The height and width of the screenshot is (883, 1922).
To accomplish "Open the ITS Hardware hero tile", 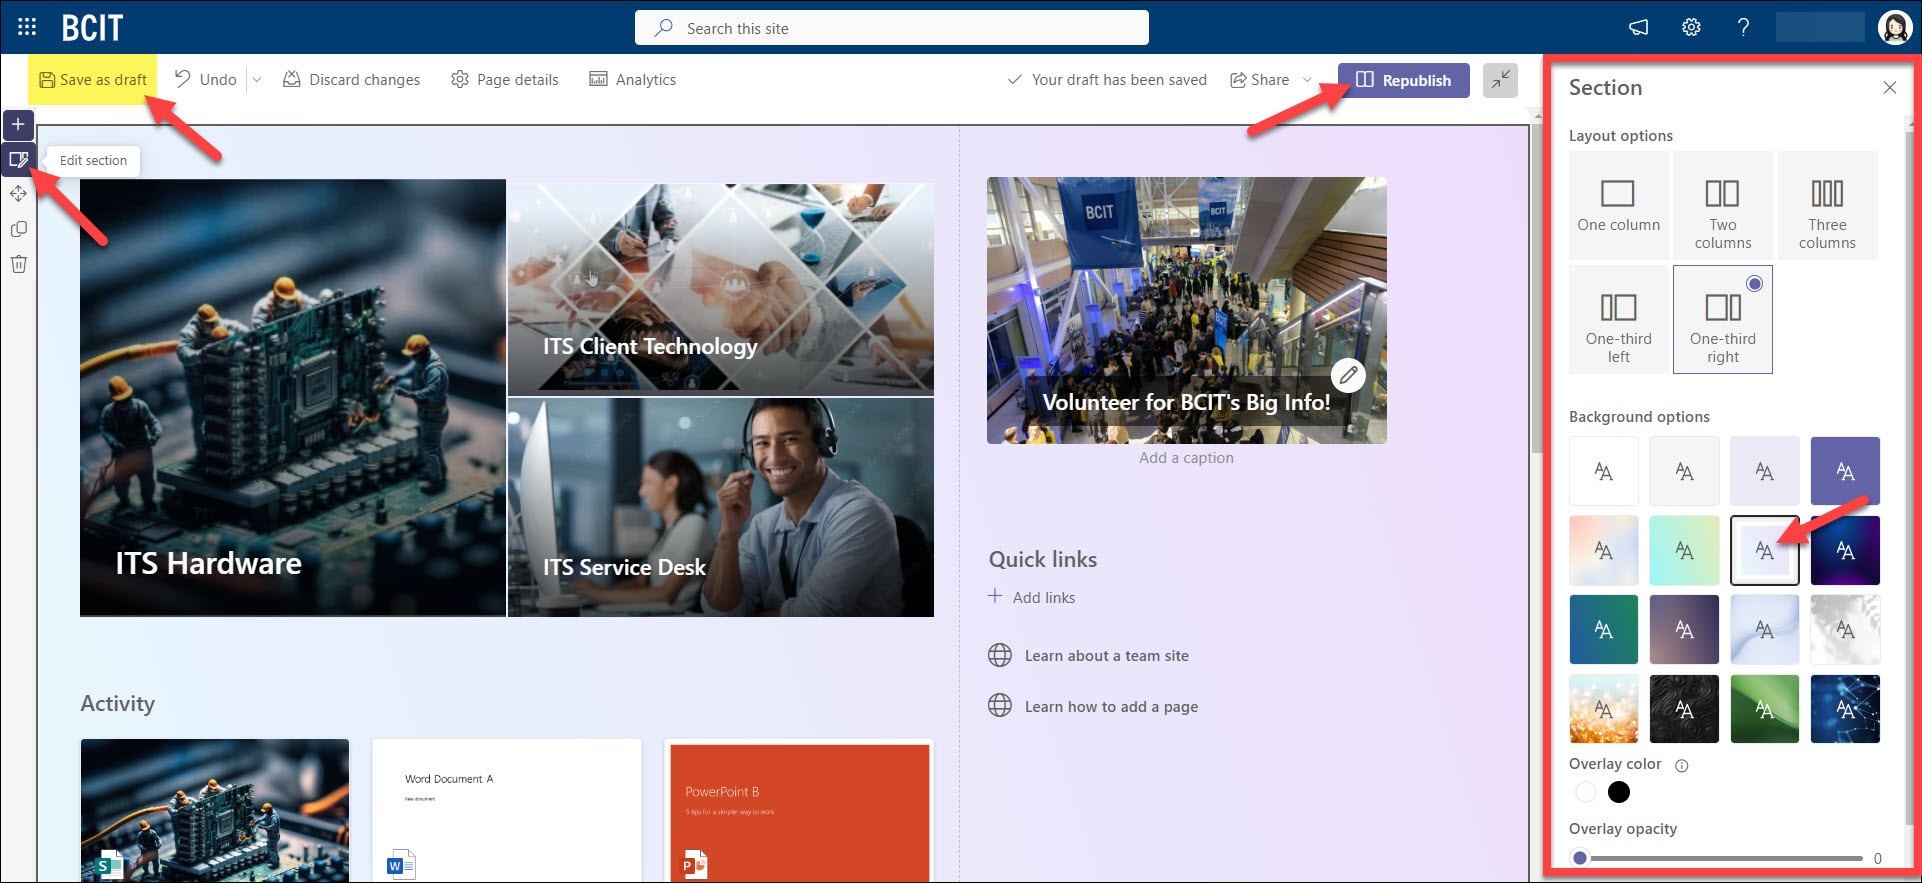I will (293, 398).
